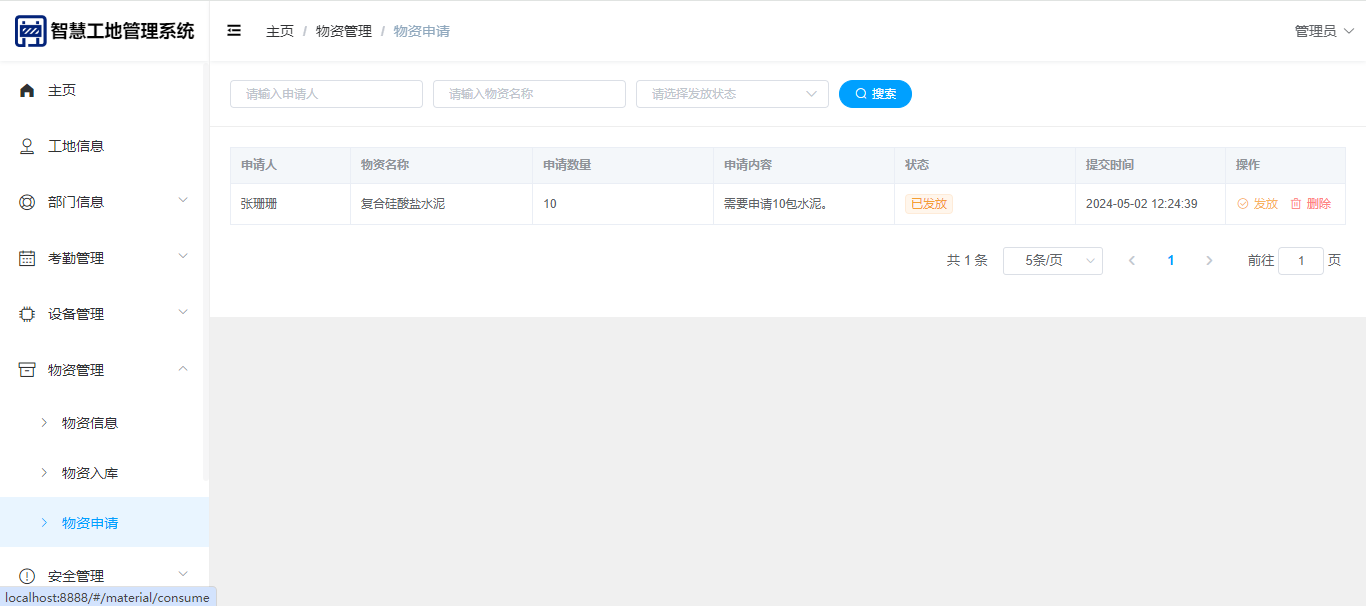Click the smart site system logo icon

(x=30, y=31)
